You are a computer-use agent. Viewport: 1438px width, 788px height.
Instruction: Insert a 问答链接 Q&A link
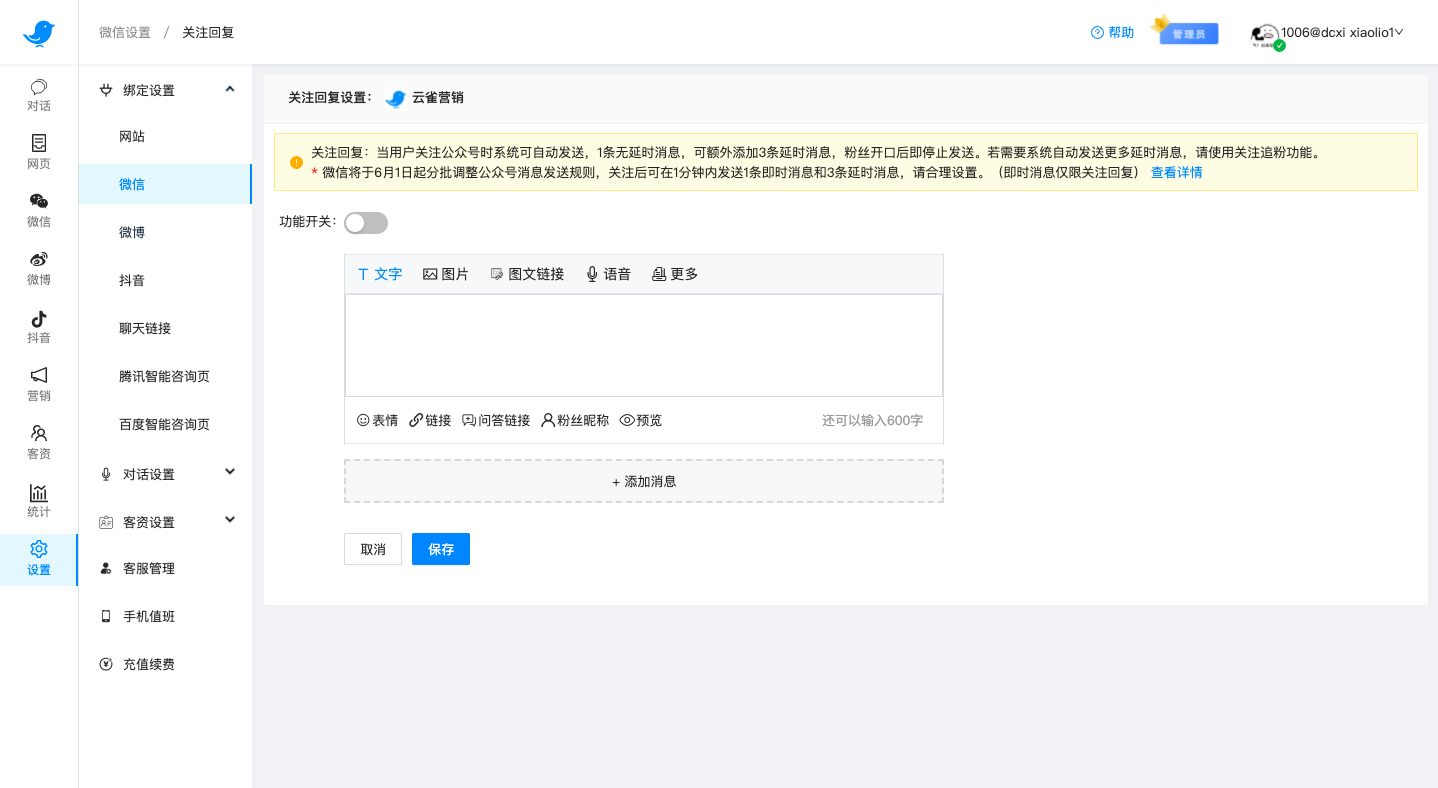(x=496, y=420)
